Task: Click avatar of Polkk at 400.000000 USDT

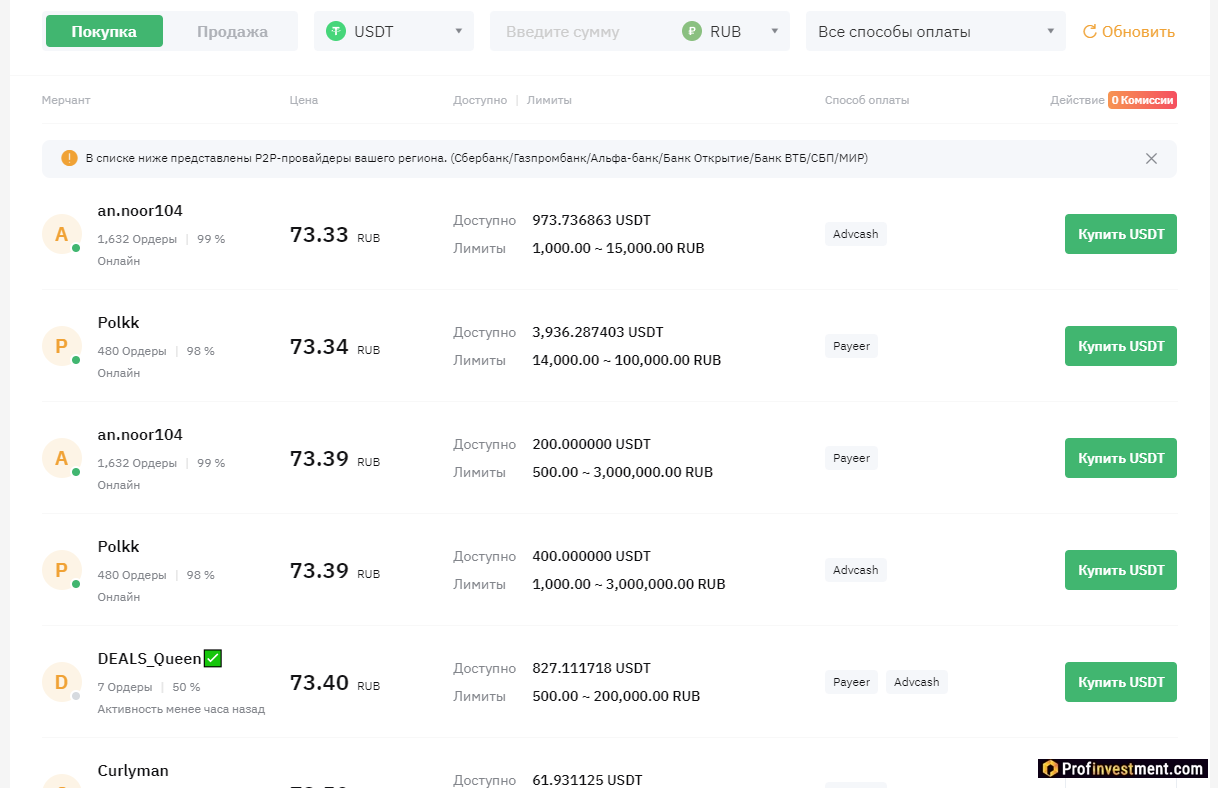Action: pyautogui.click(x=61, y=570)
